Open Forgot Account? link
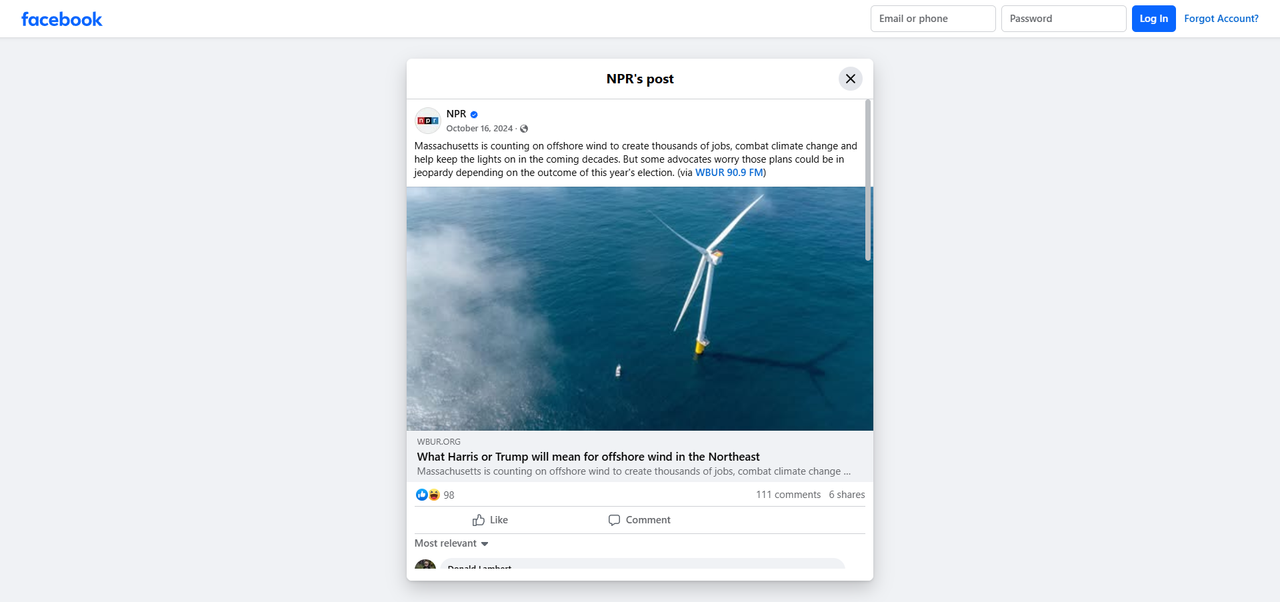Viewport: 1280px width, 602px height. (x=1221, y=19)
